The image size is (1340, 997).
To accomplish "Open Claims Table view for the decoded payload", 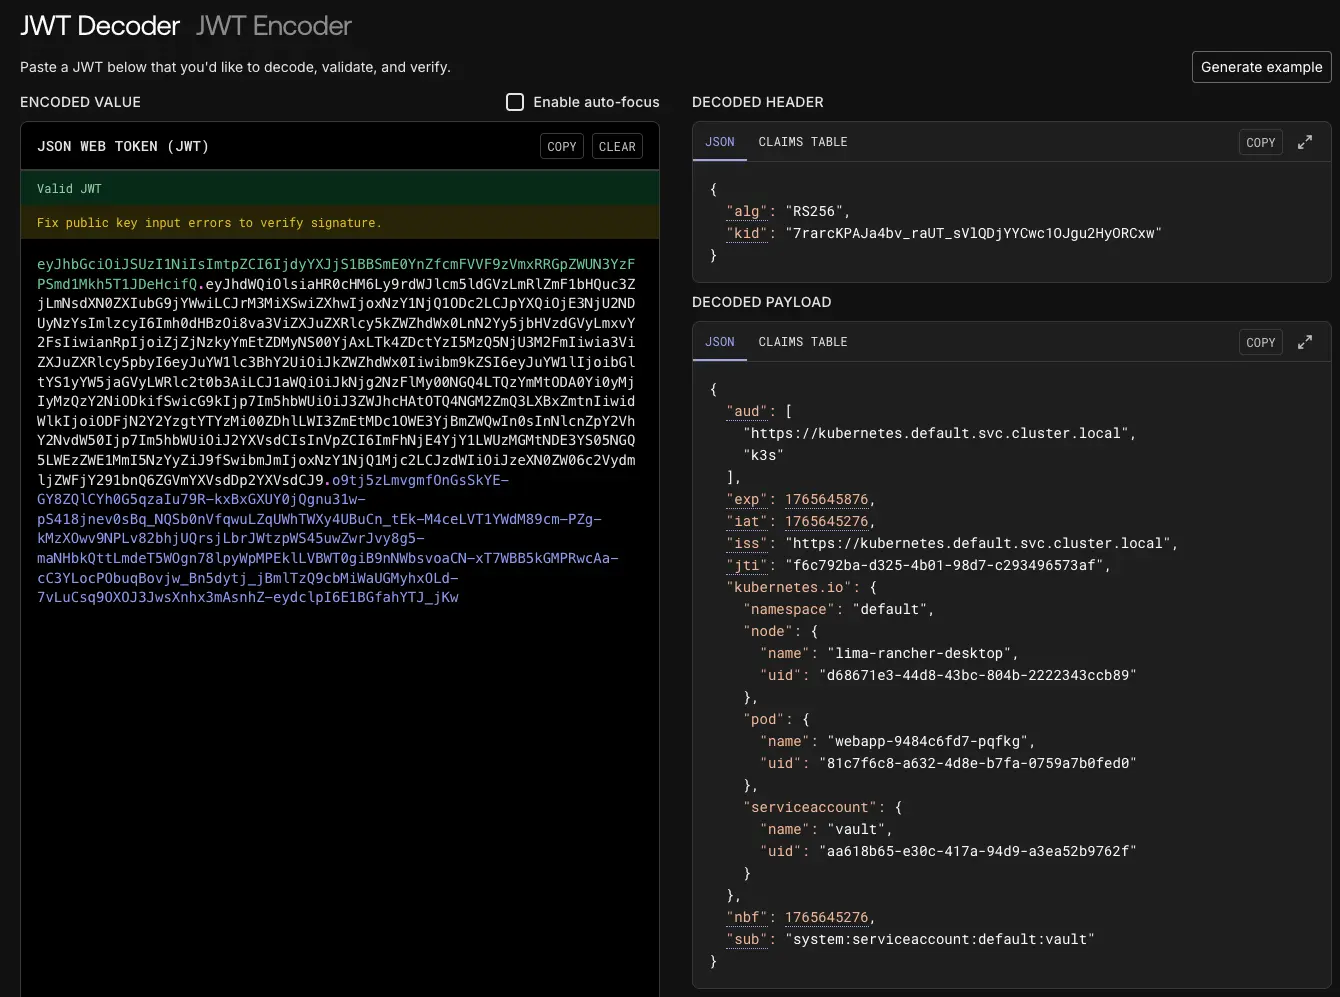I will pyautogui.click(x=802, y=342).
